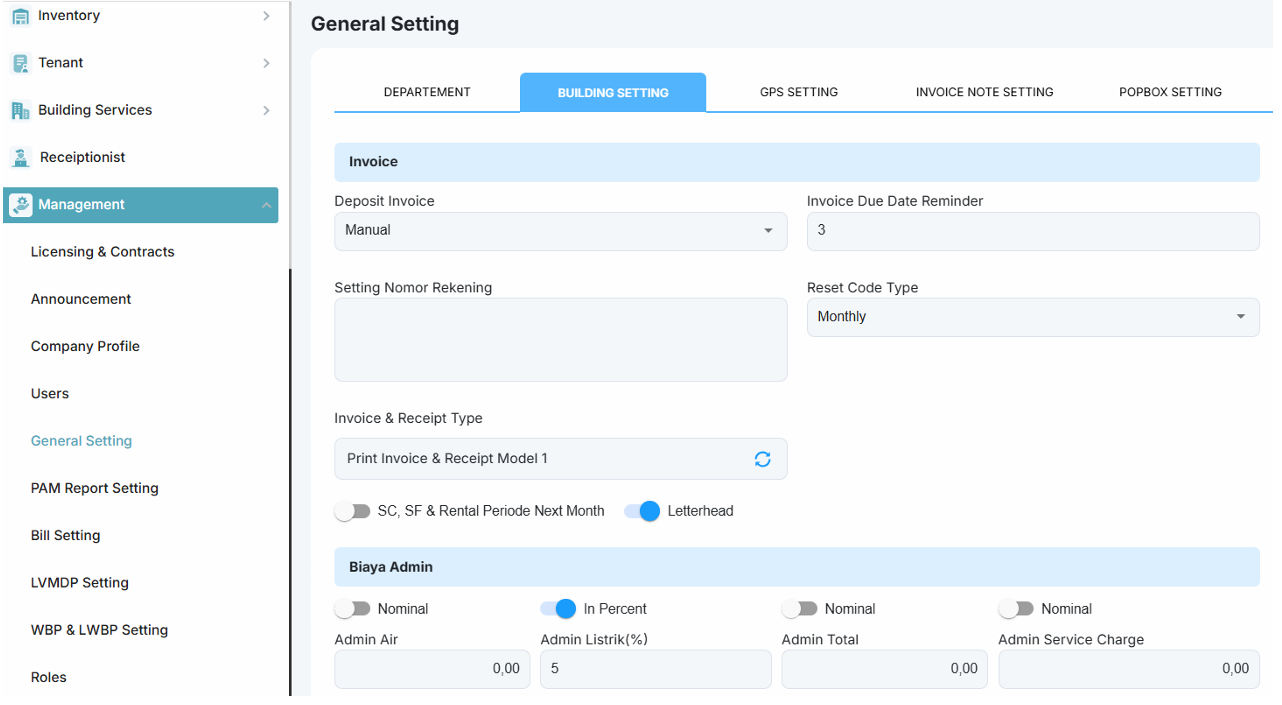Go to Licensing & Contracts
The width and height of the screenshot is (1282, 705).
(103, 252)
